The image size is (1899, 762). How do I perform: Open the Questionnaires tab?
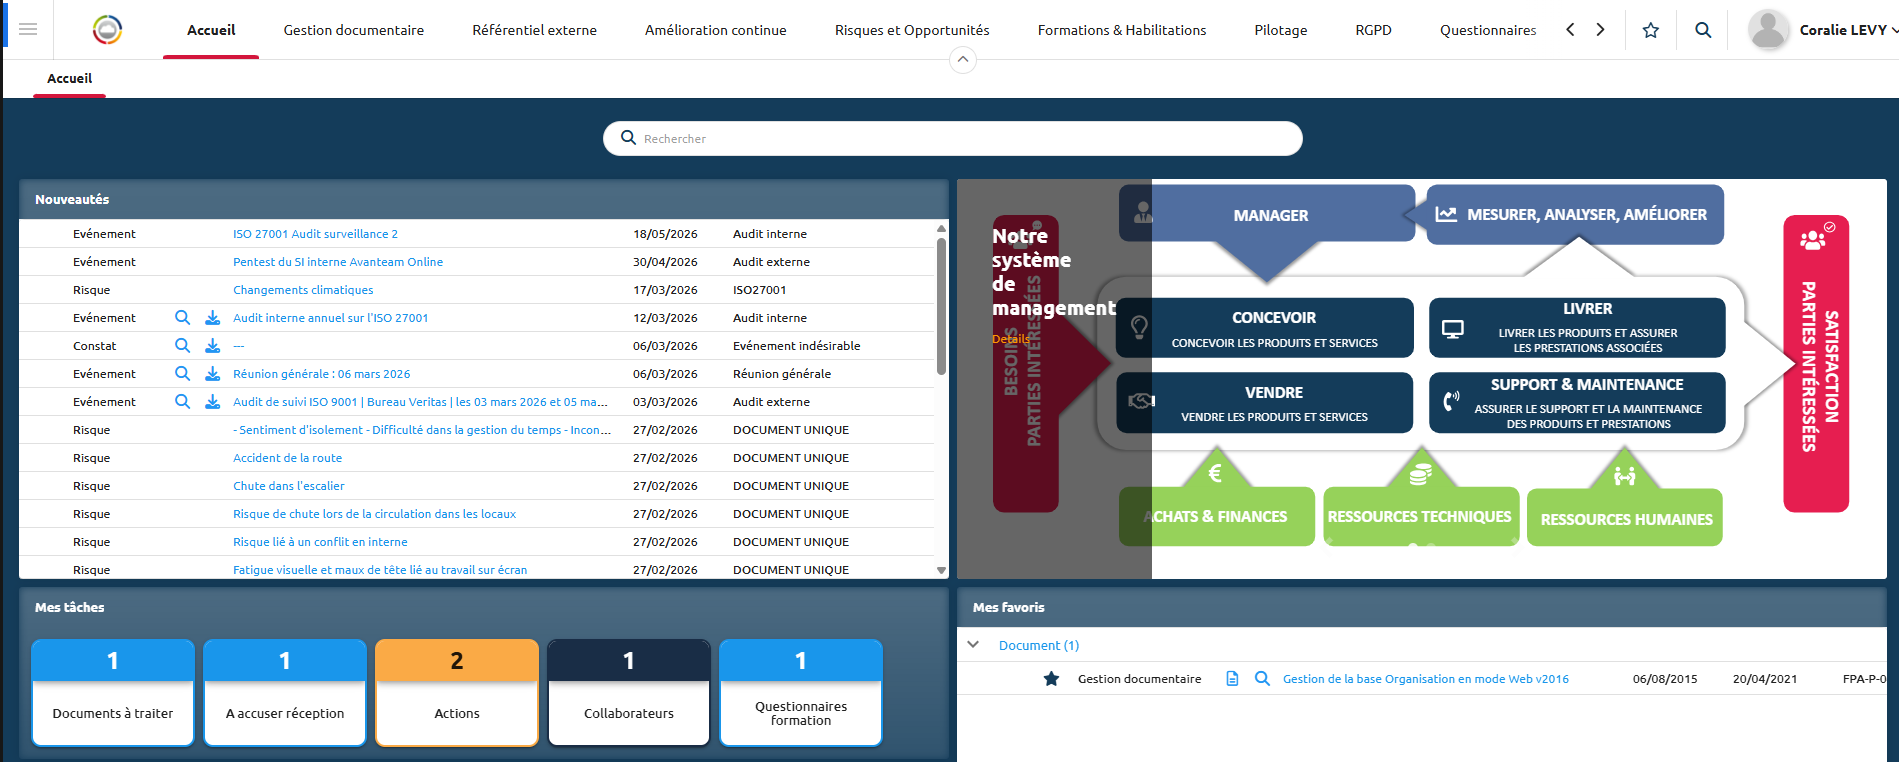(1488, 30)
